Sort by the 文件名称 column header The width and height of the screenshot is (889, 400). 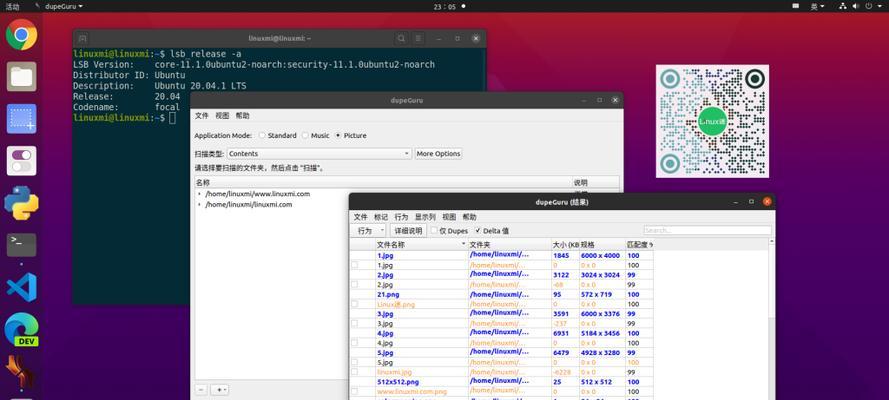(421, 245)
